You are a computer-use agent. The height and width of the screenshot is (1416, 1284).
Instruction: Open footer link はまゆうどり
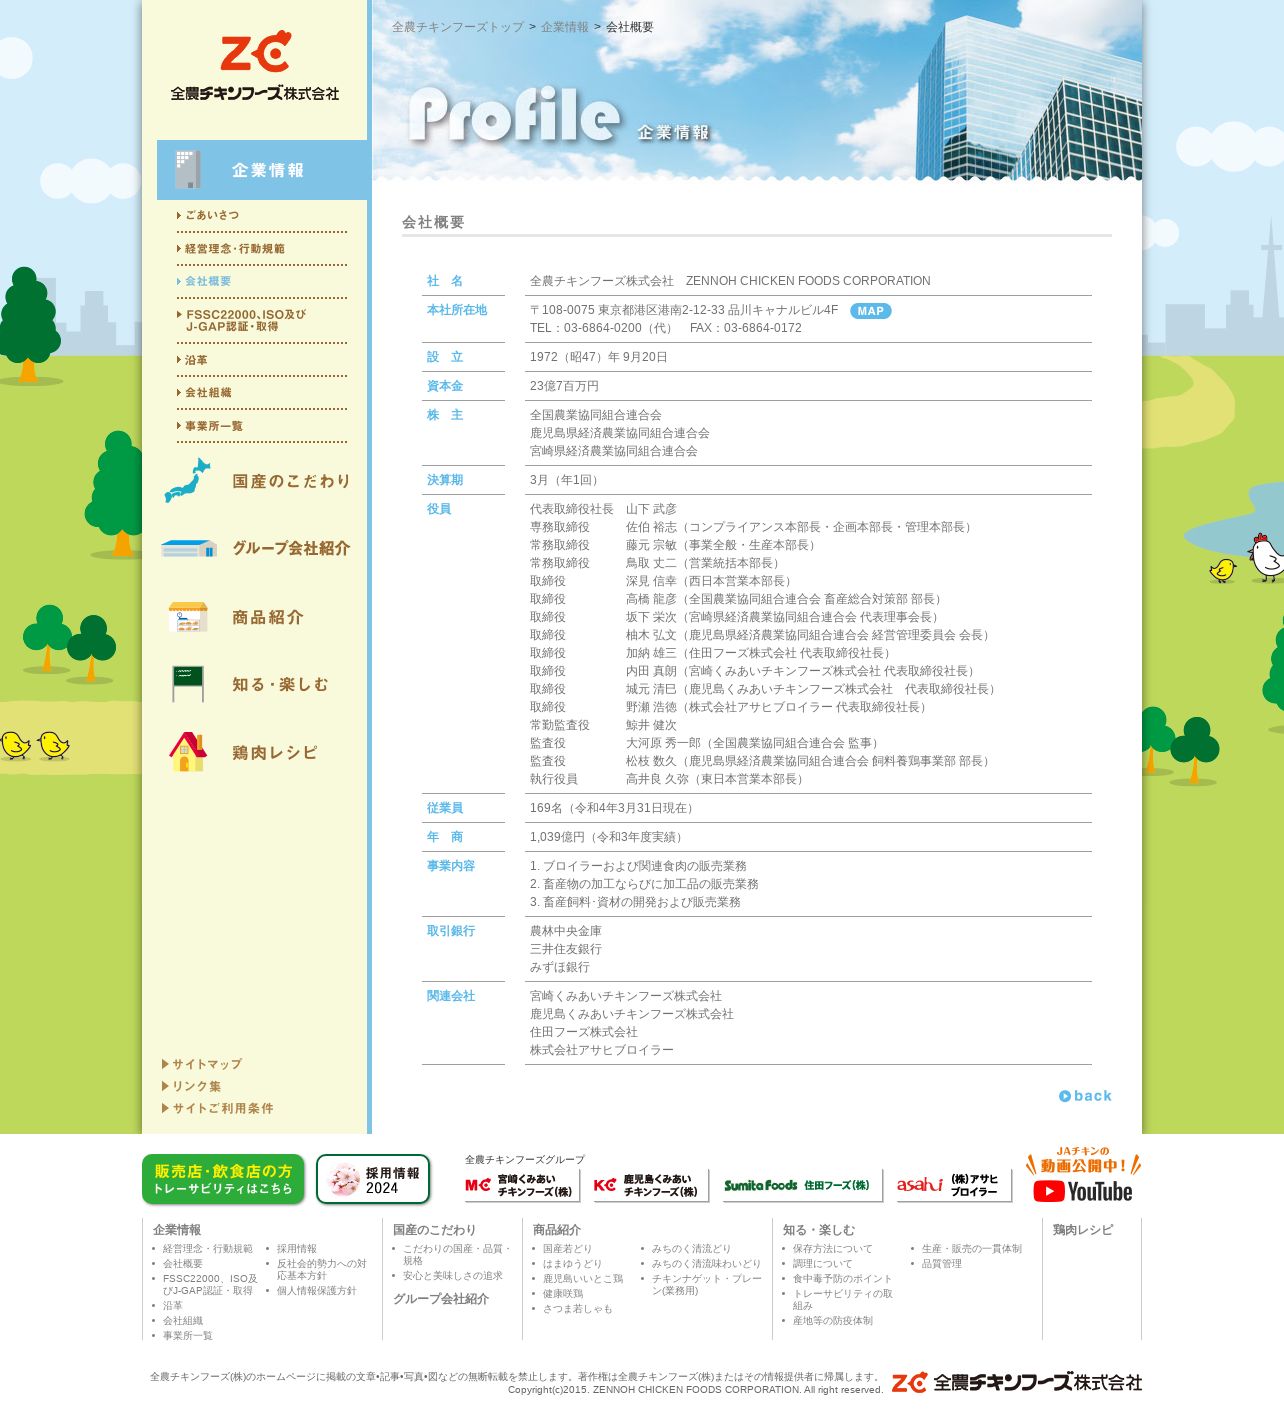coord(572,1264)
